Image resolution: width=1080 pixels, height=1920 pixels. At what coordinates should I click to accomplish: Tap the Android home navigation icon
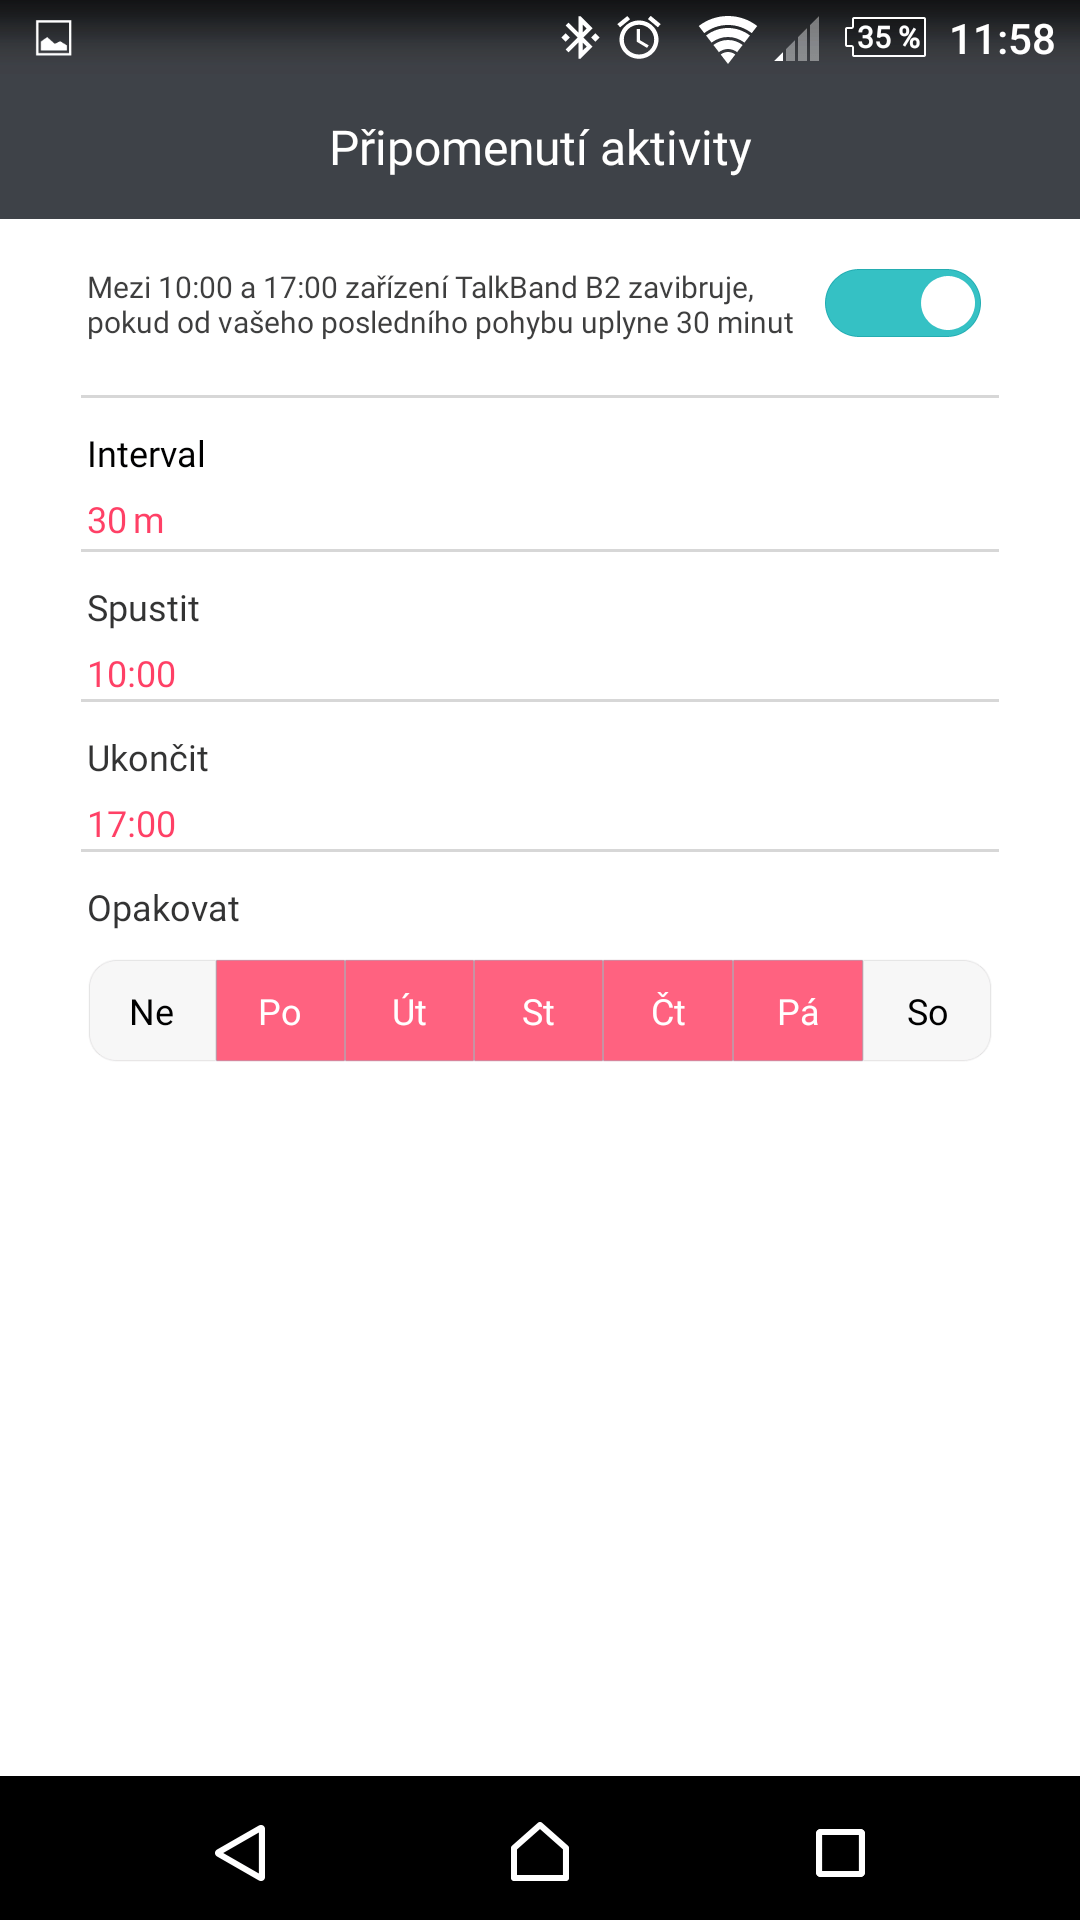(x=540, y=1852)
